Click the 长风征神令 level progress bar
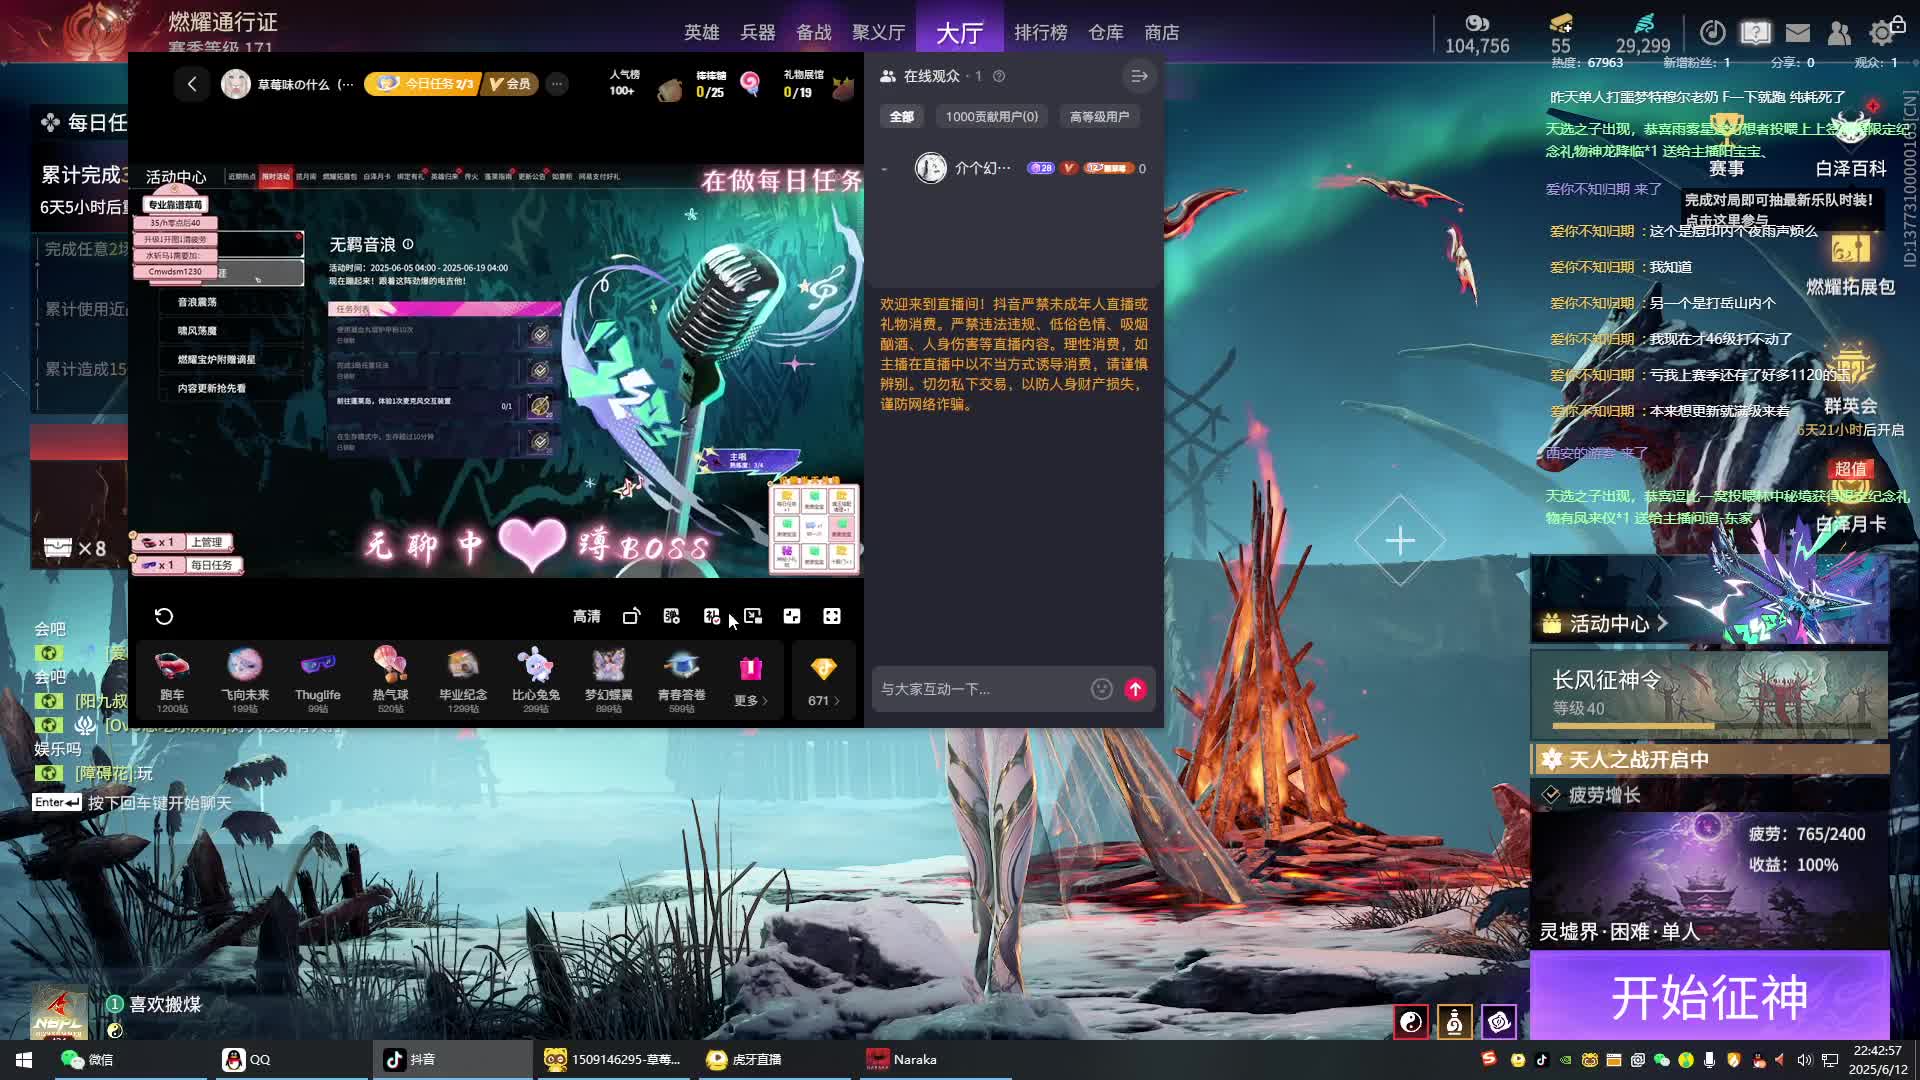This screenshot has height=1080, width=1920. click(1710, 726)
